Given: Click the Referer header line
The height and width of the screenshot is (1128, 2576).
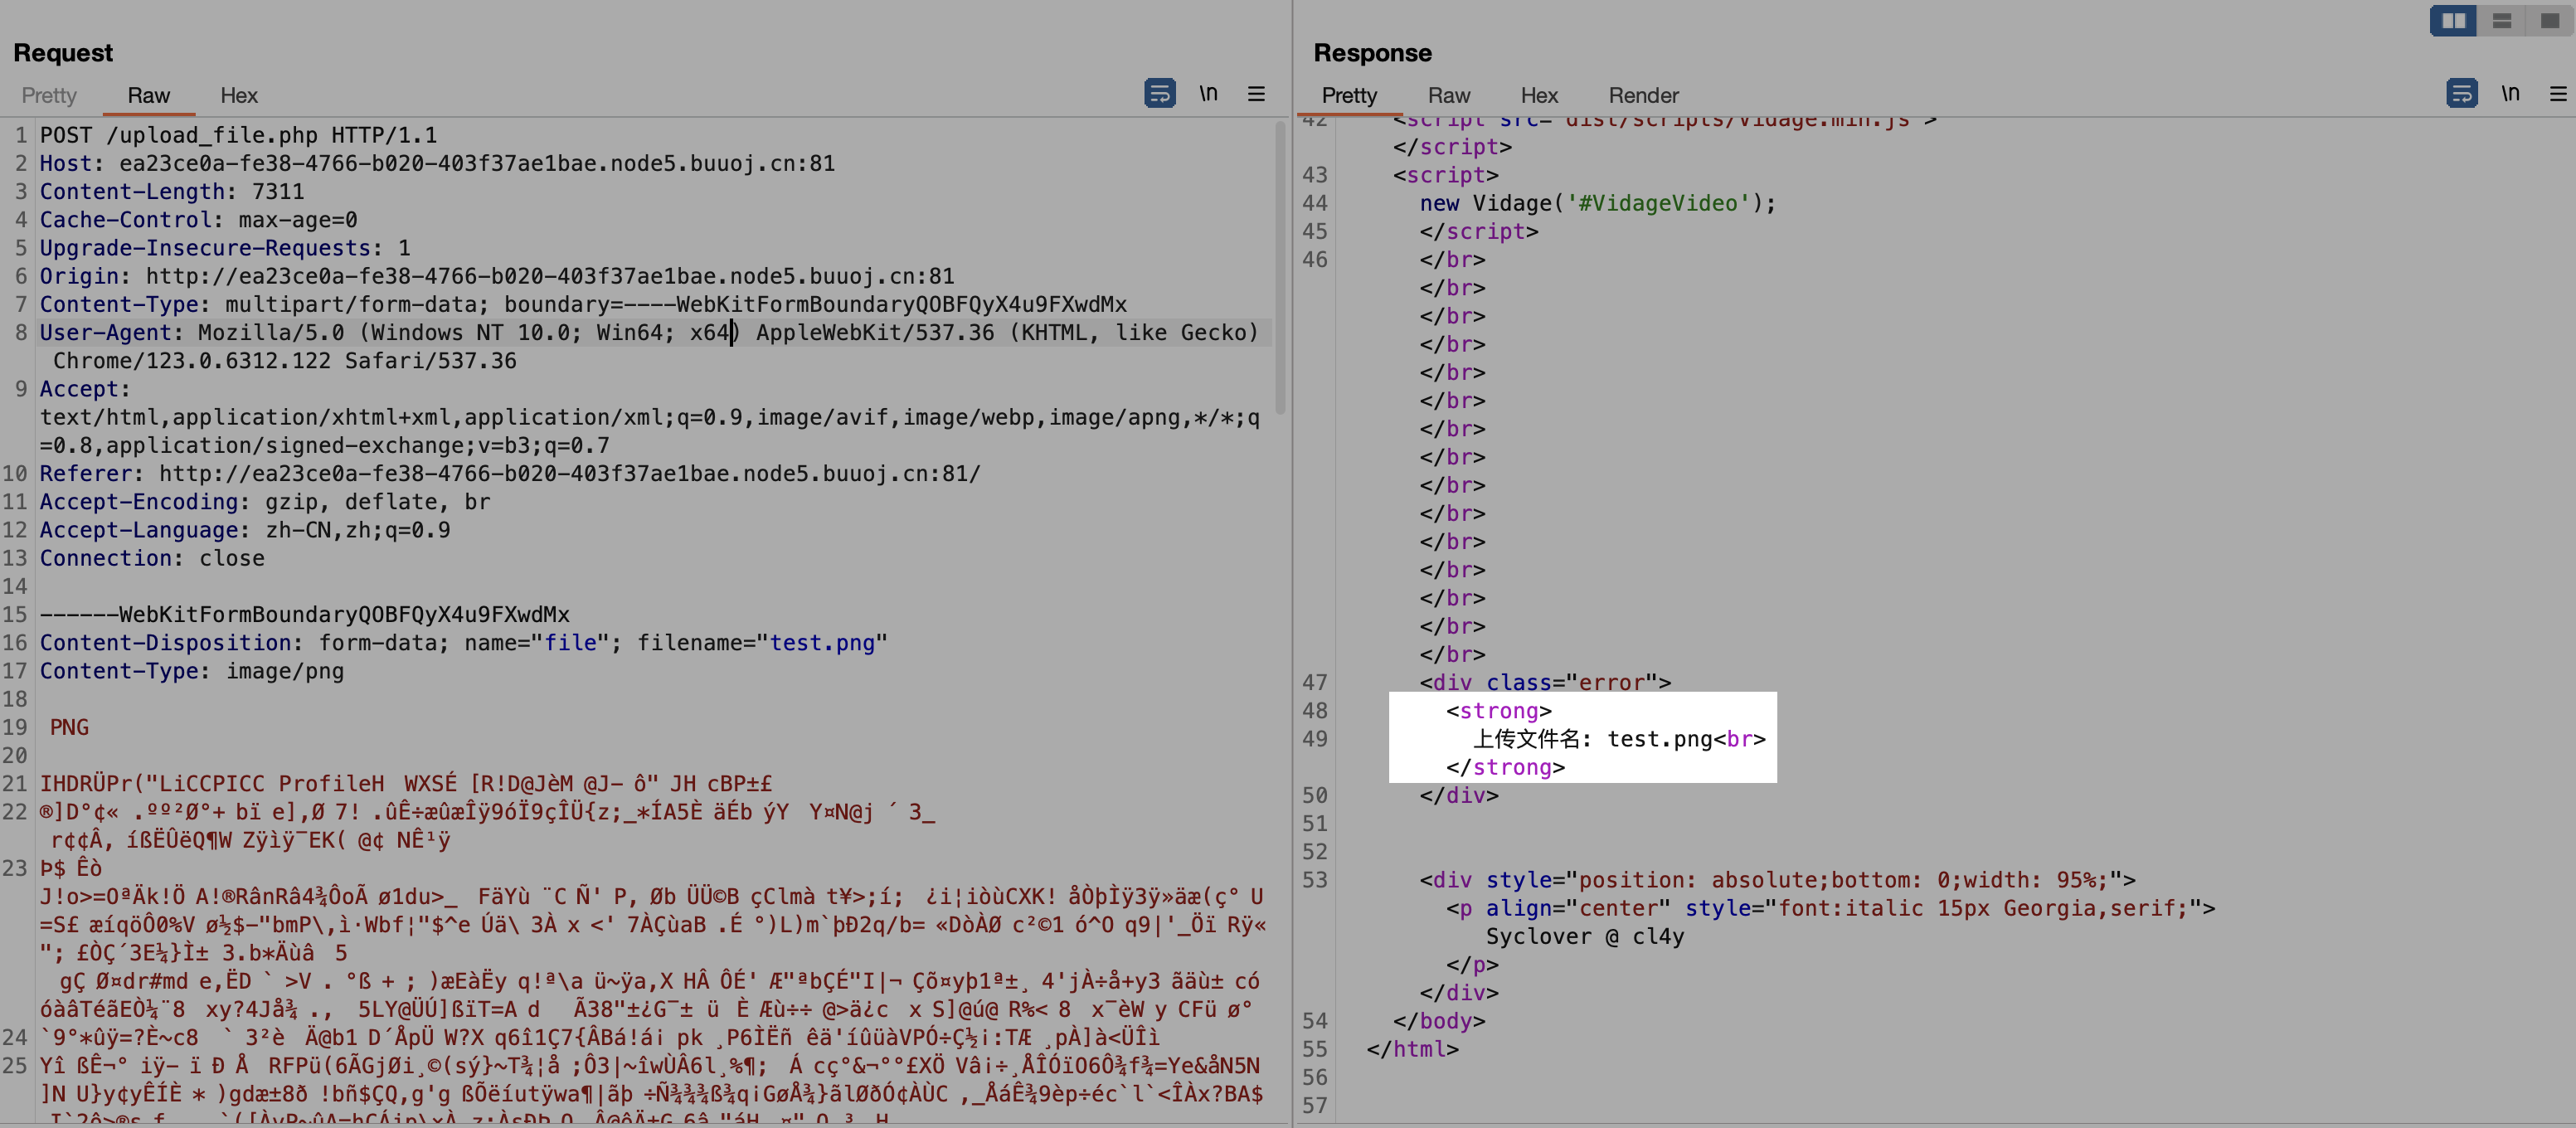Looking at the screenshot, I should coord(510,474).
